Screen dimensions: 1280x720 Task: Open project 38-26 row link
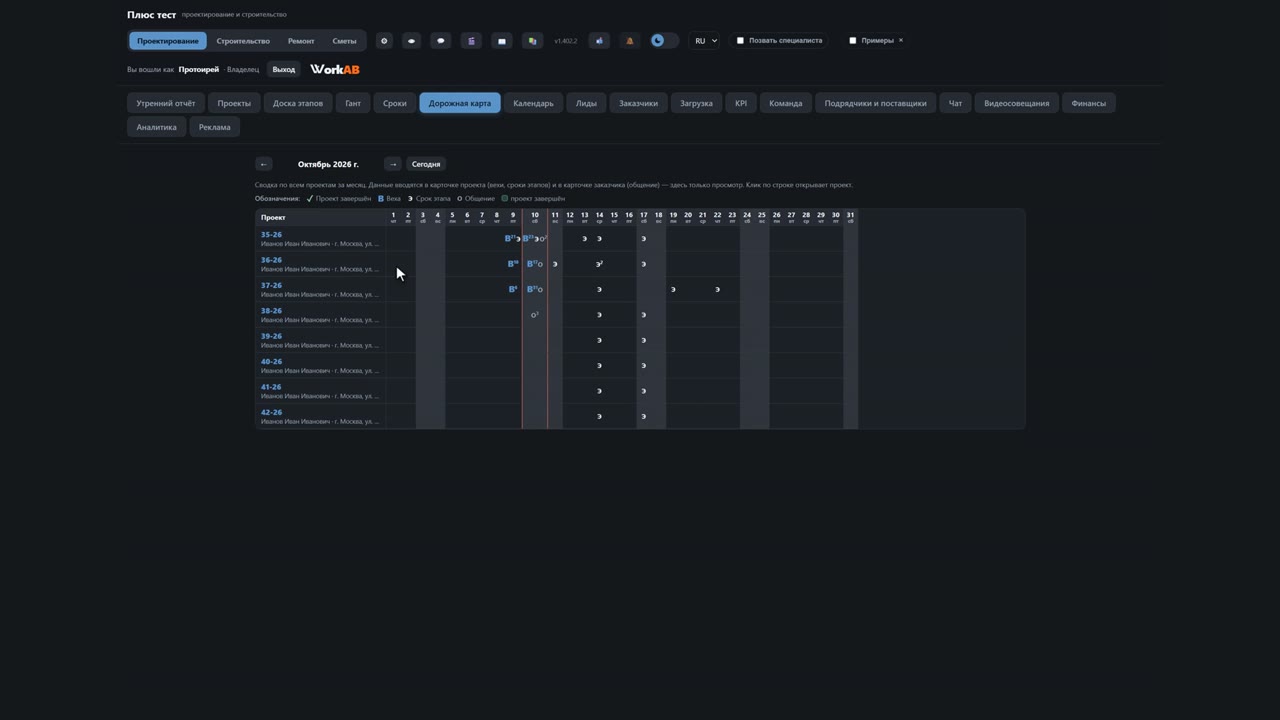pyautogui.click(x=271, y=311)
